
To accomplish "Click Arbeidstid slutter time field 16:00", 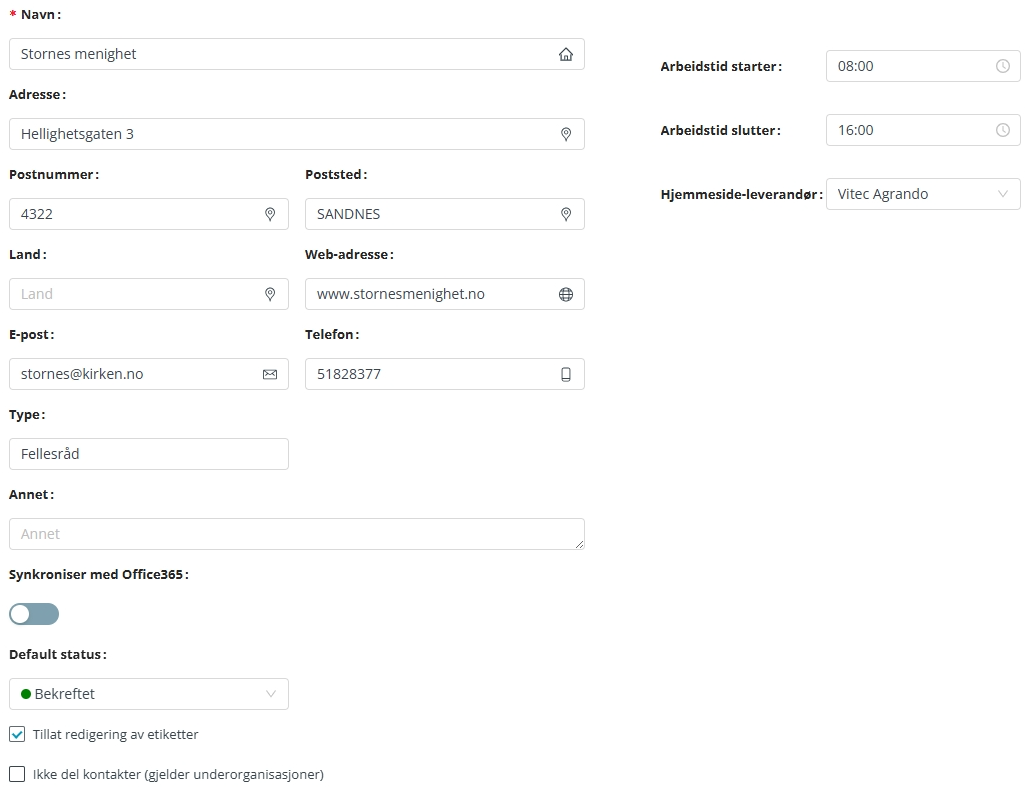I will tap(923, 130).
